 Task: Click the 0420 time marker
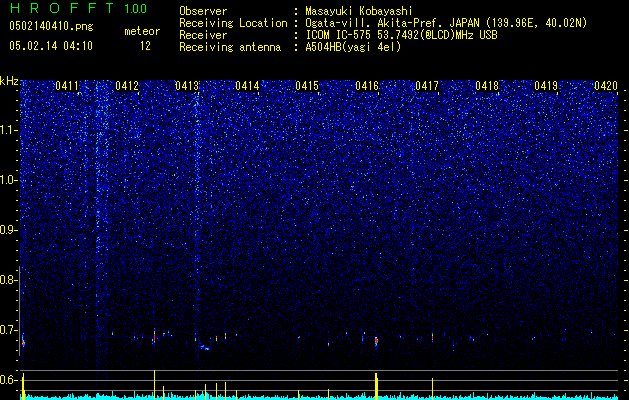(606, 86)
